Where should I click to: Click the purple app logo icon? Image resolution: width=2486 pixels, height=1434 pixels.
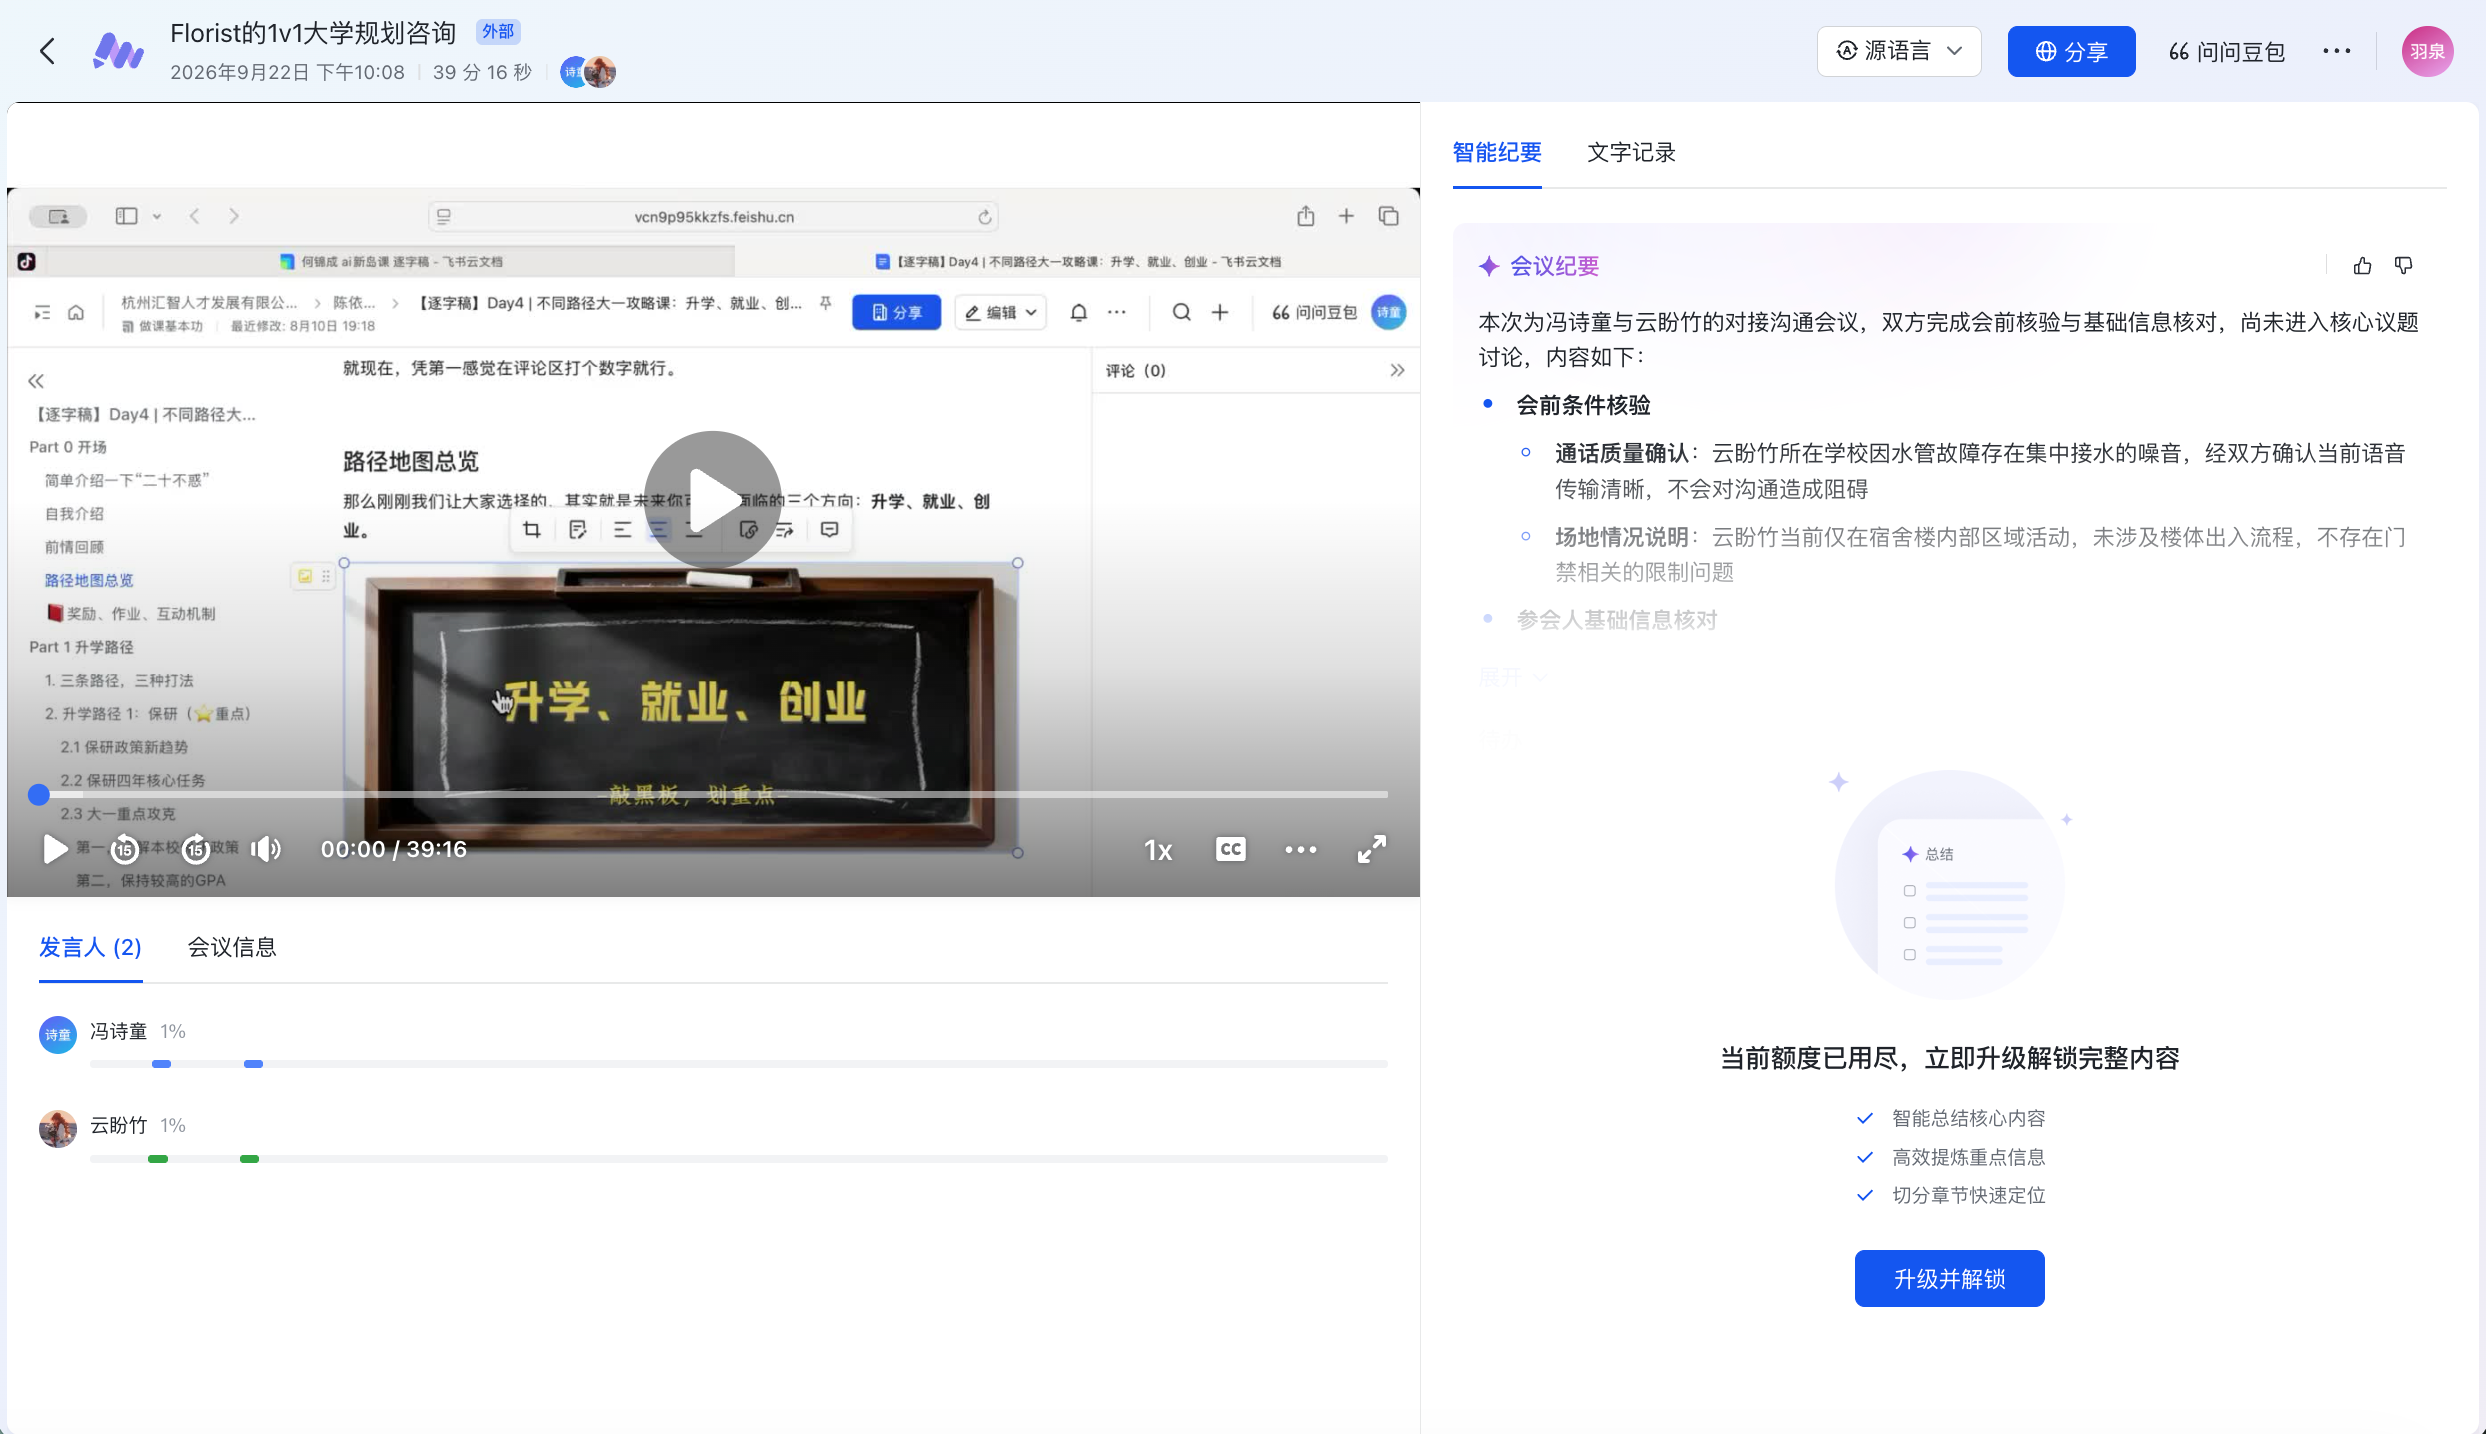118,51
